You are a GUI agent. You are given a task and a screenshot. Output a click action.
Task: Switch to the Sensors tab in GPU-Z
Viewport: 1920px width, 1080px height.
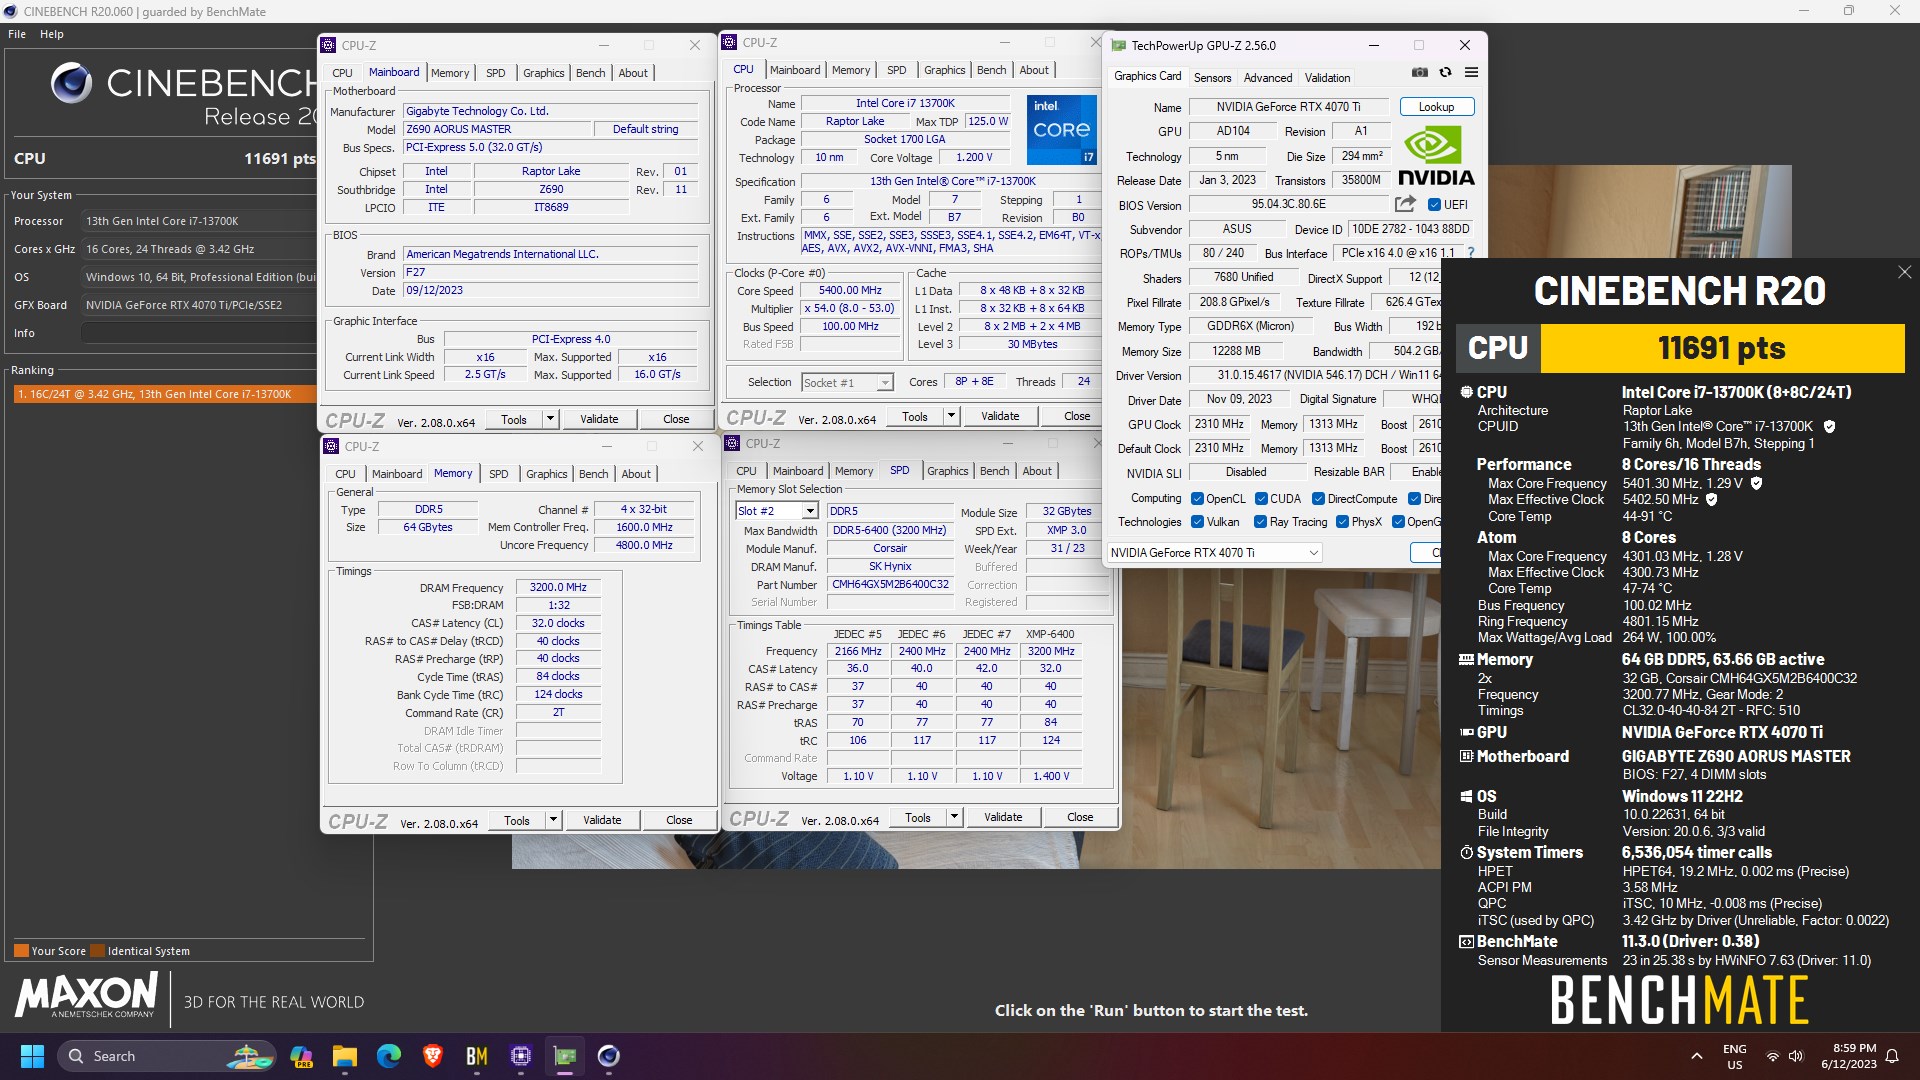click(x=1212, y=77)
